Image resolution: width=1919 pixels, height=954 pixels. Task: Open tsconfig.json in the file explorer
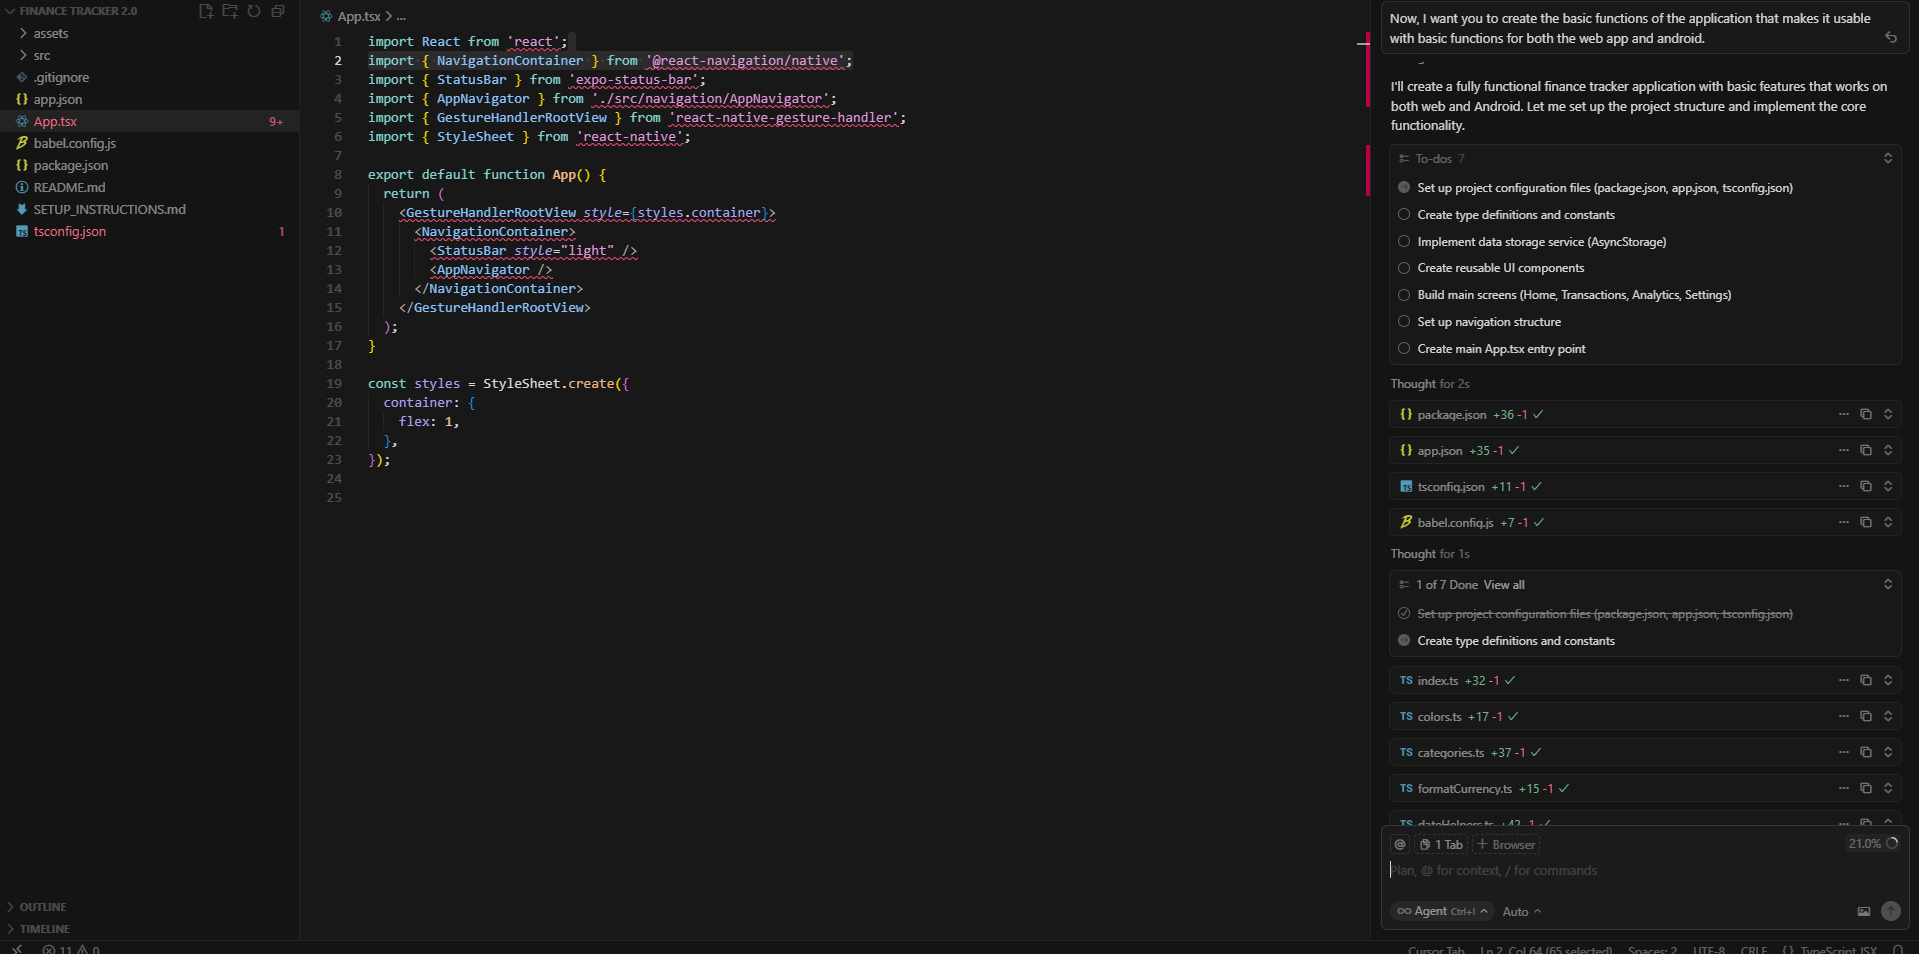tap(70, 231)
